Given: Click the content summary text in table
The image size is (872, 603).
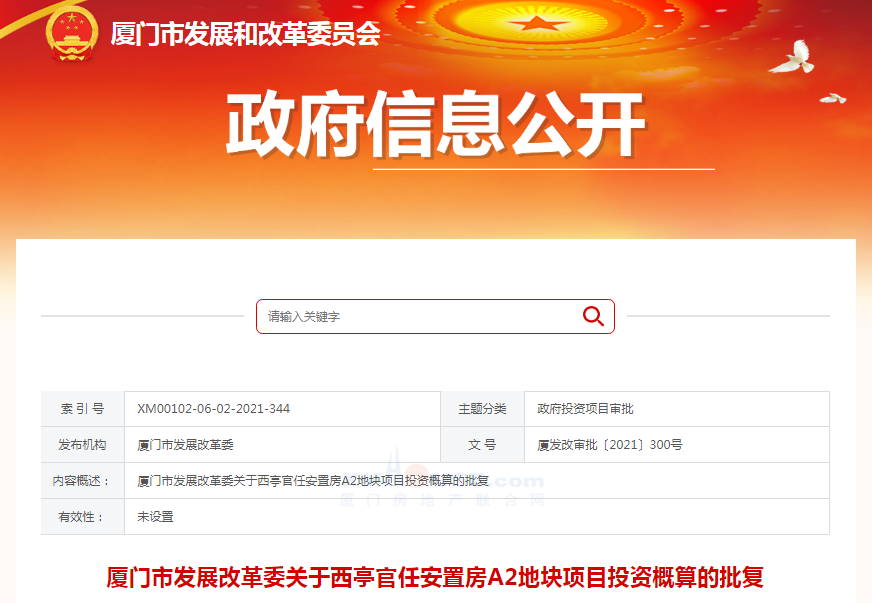Looking at the screenshot, I should pos(313,481).
